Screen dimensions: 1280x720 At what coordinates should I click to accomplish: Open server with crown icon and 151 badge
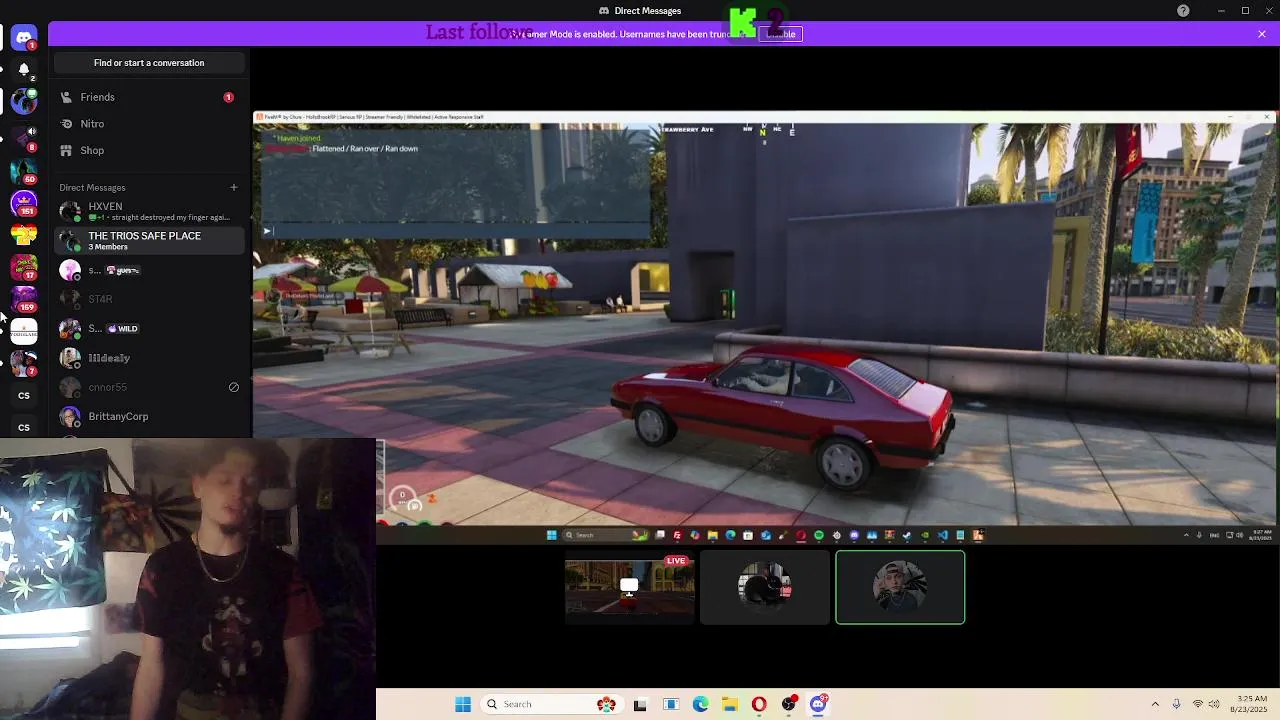pyautogui.click(x=24, y=203)
